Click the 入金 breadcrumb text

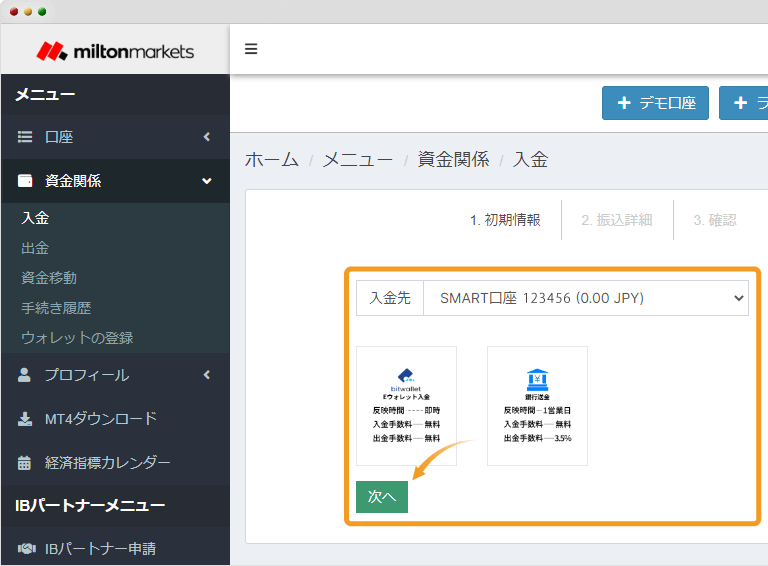tap(530, 160)
